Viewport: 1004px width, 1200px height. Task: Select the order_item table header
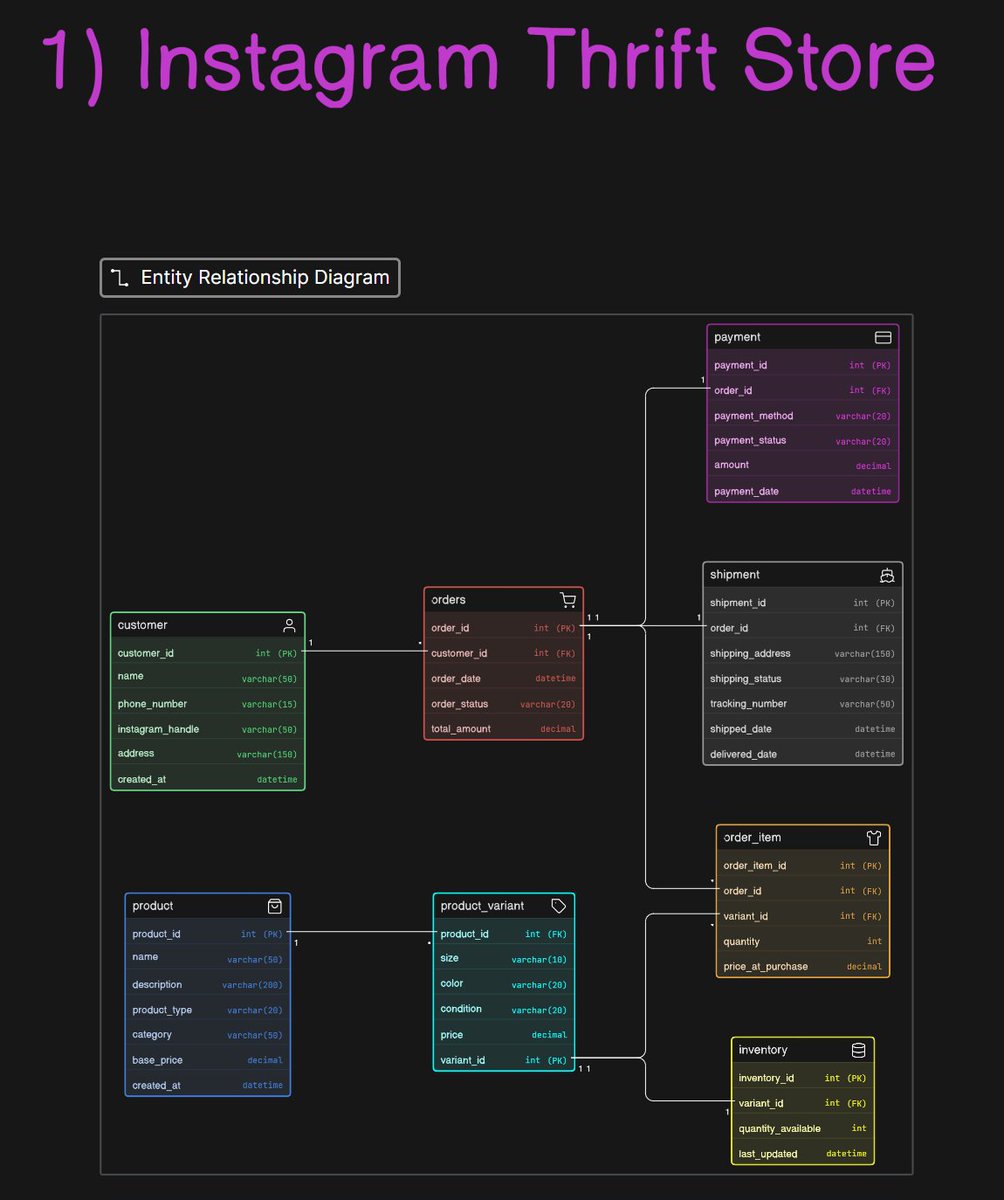(803, 838)
